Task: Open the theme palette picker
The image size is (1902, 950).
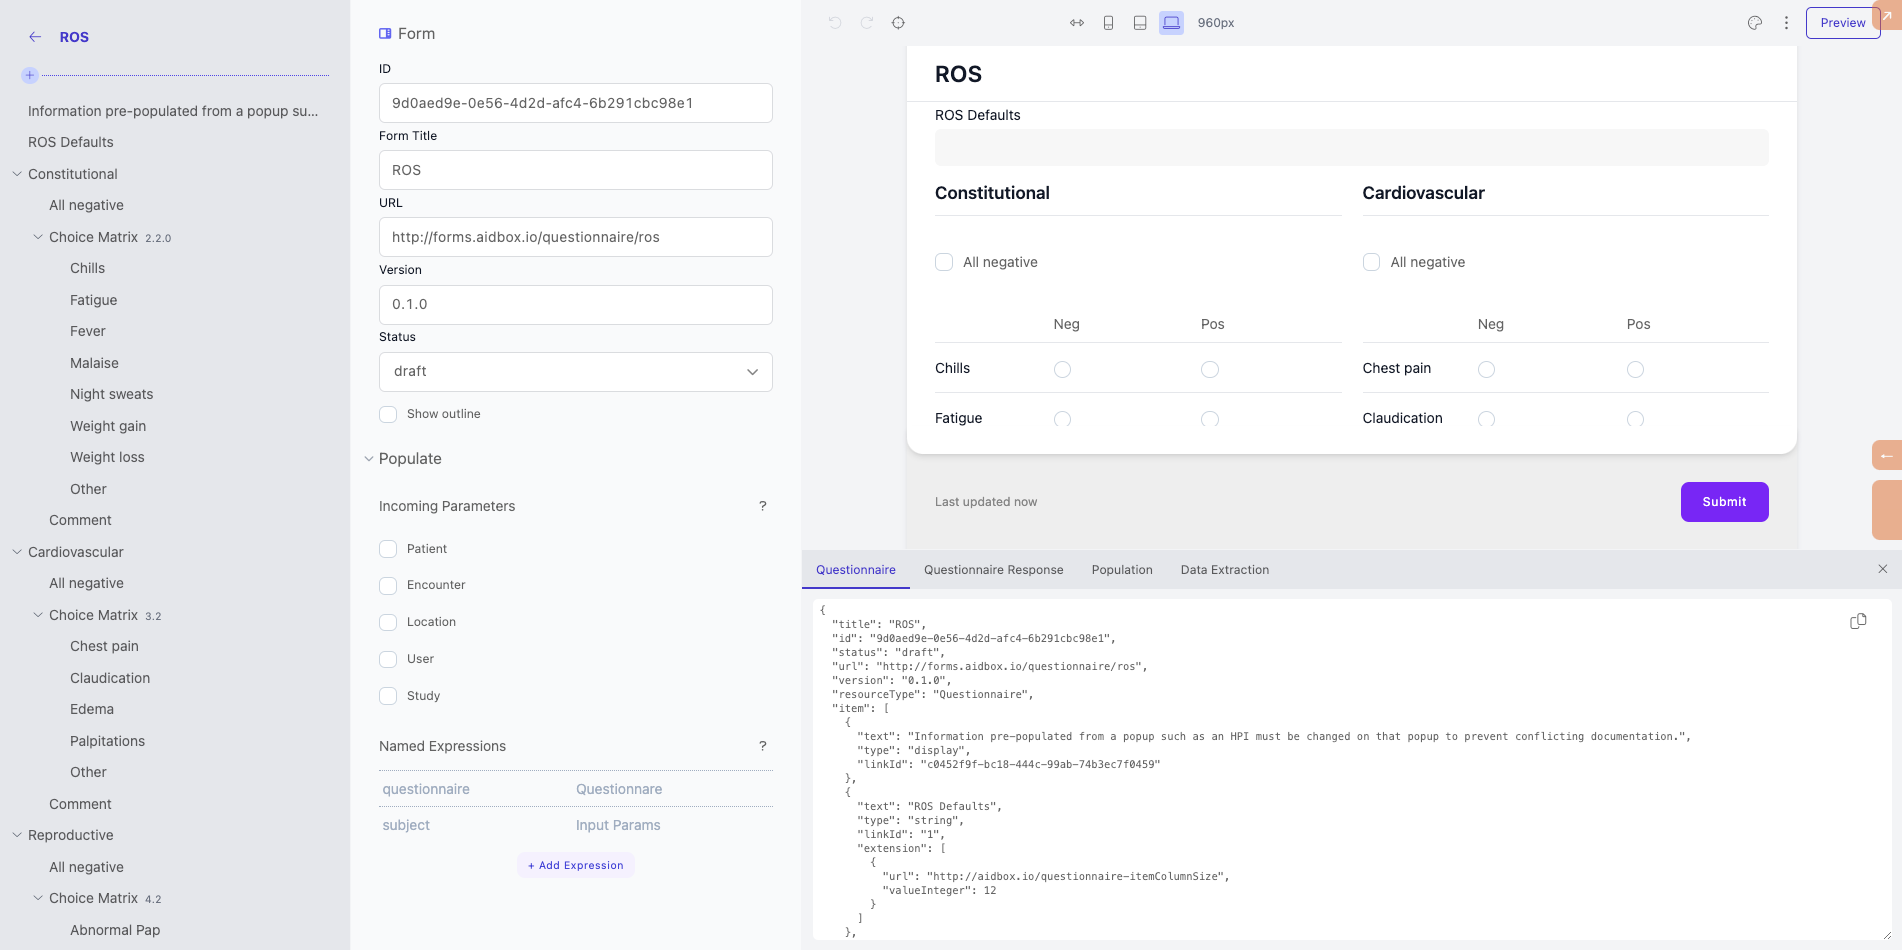Action: point(1754,22)
